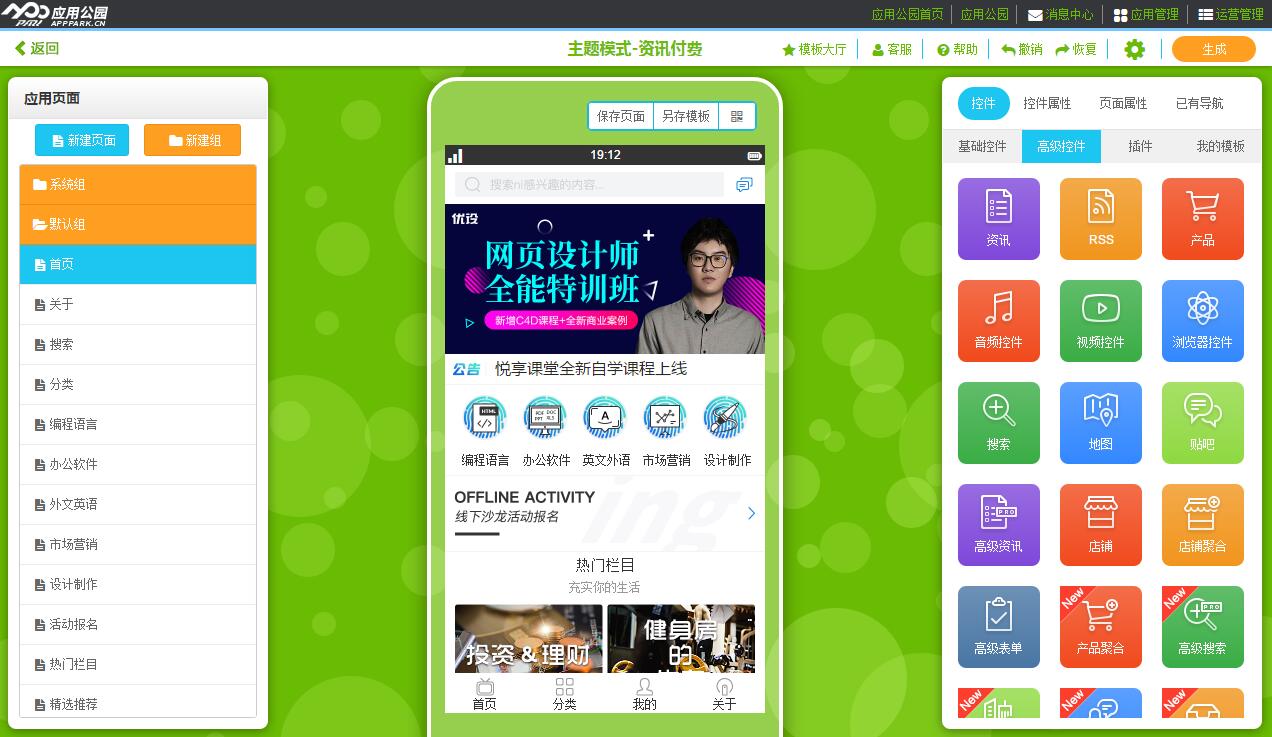Open the settings gear in the top toolbar
Screen dimensions: 1272x737
pyautogui.click(x=1135, y=49)
